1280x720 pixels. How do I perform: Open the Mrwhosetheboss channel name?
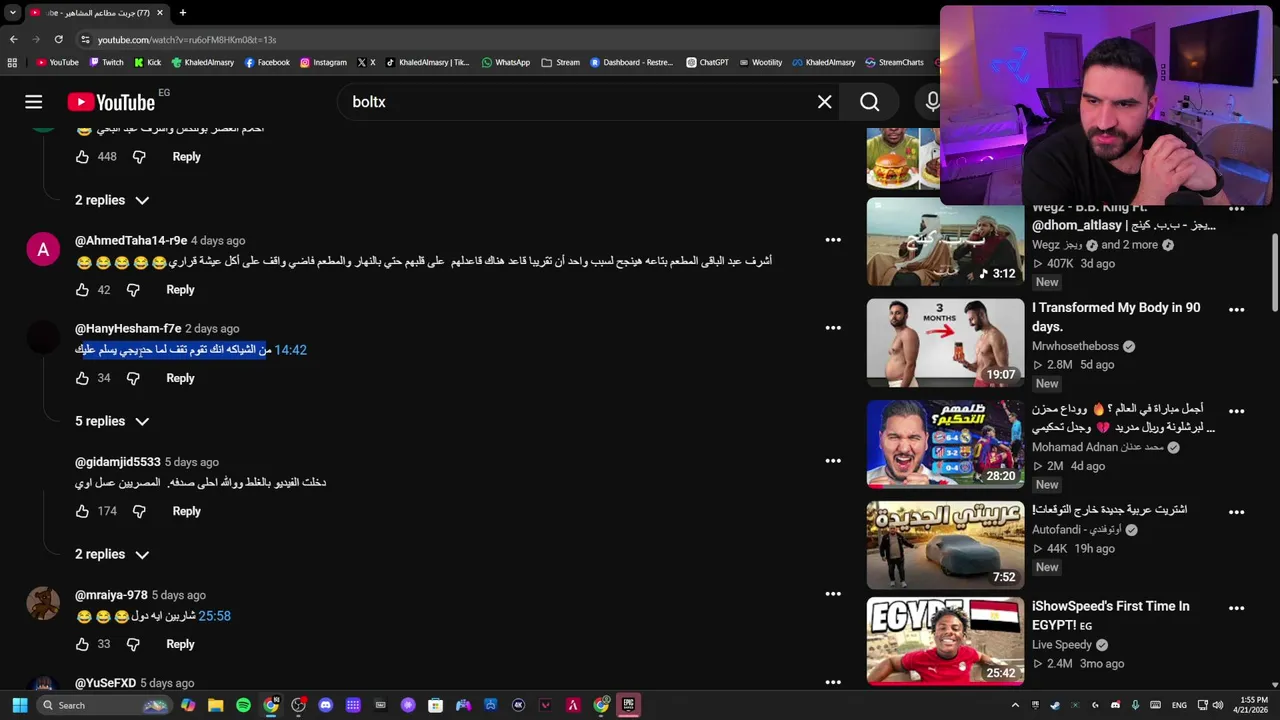1075,346
